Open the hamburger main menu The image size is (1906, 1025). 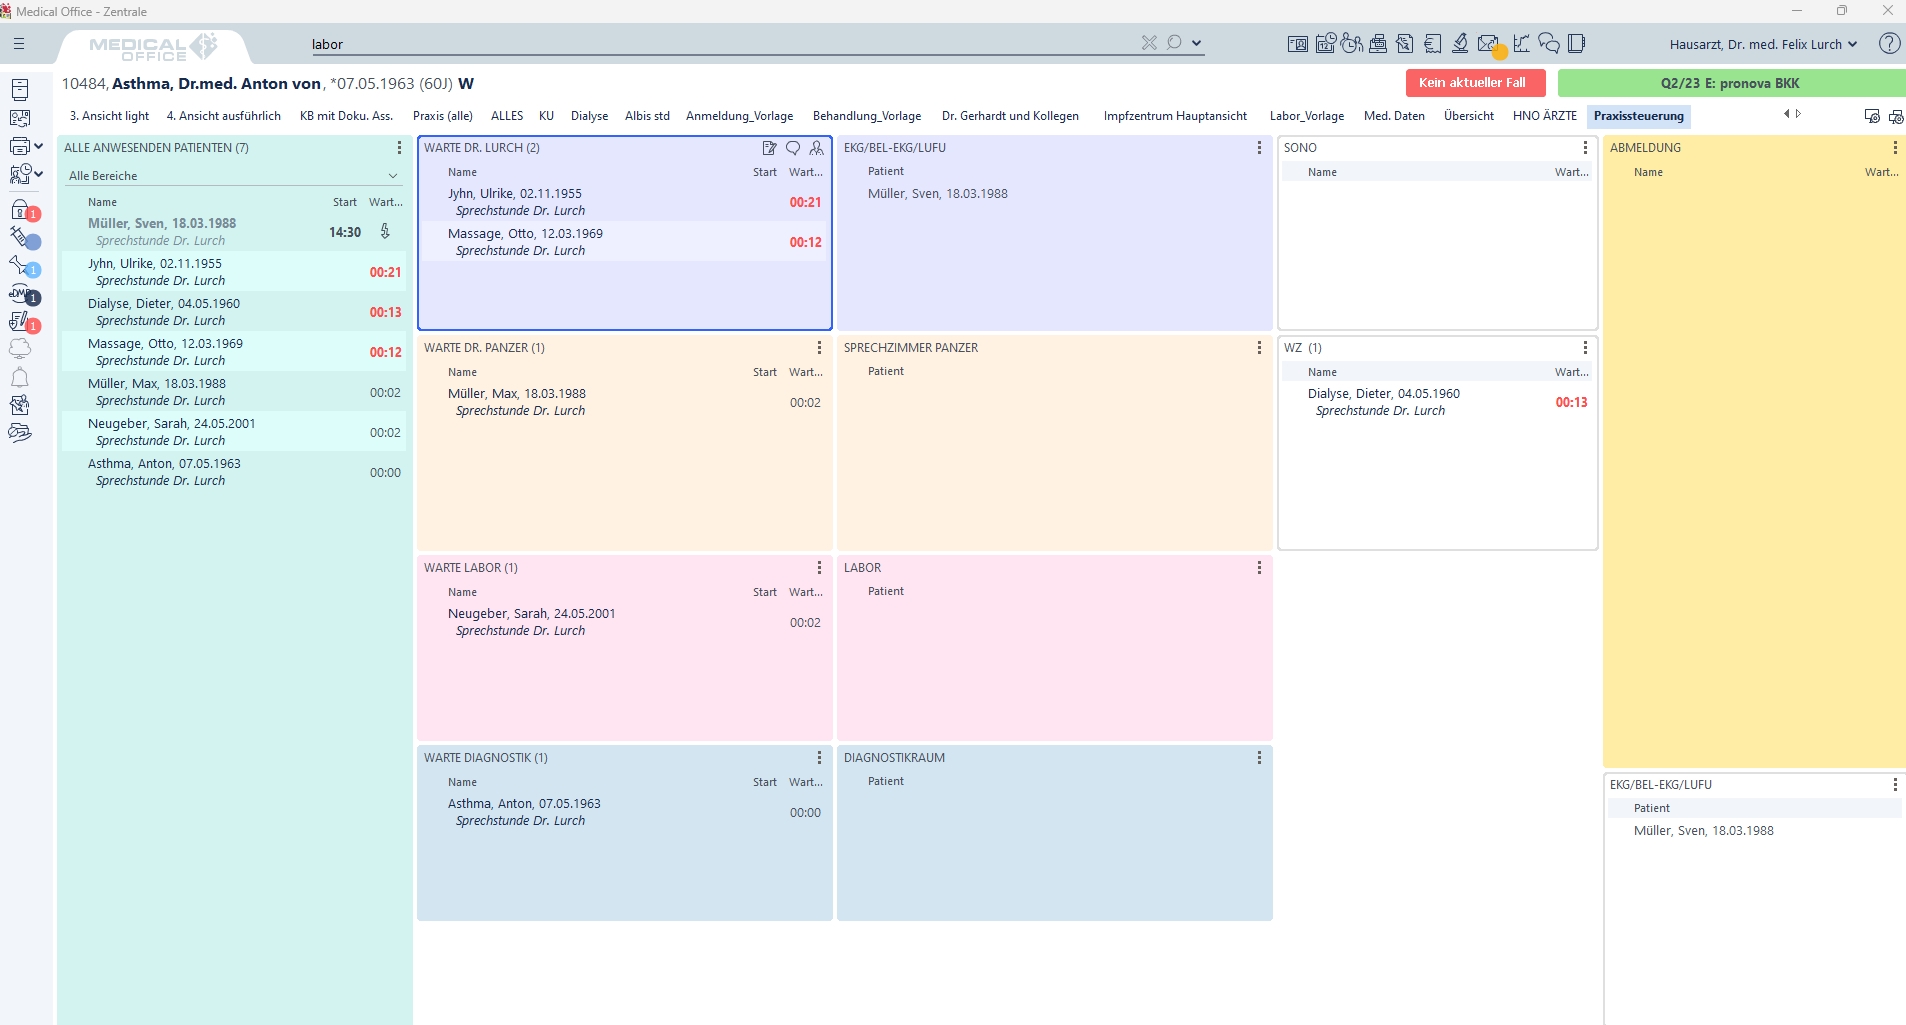19,44
